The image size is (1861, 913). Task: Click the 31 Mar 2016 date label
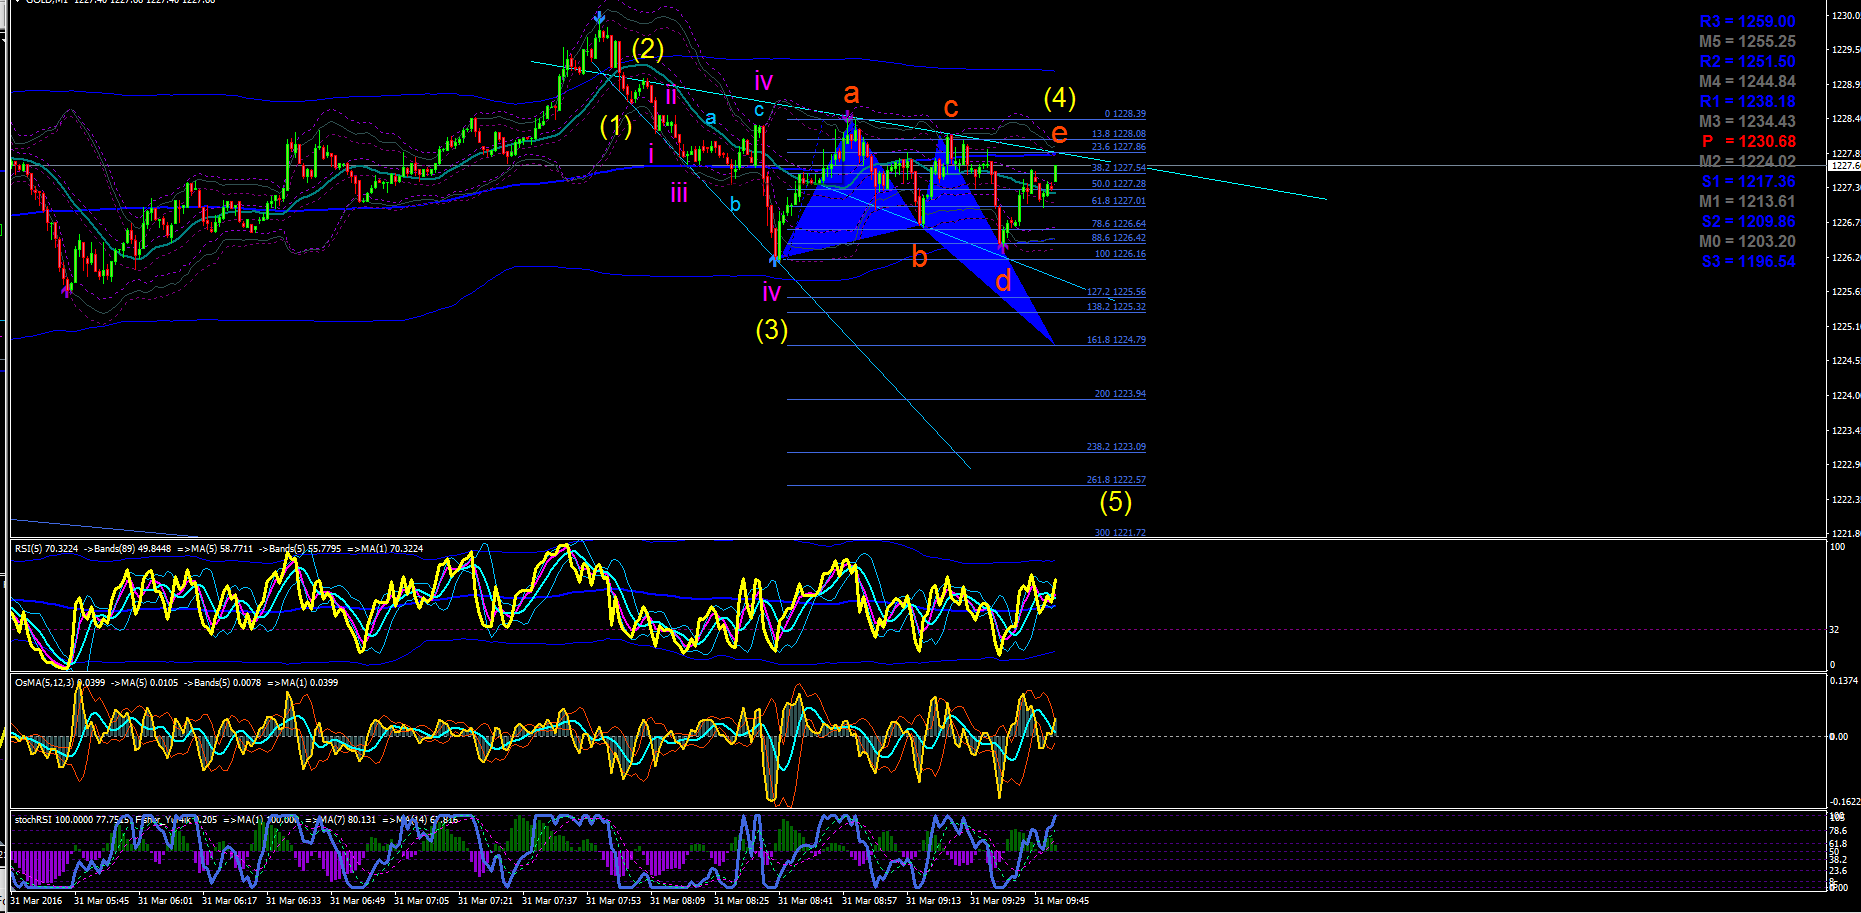pyautogui.click(x=36, y=901)
